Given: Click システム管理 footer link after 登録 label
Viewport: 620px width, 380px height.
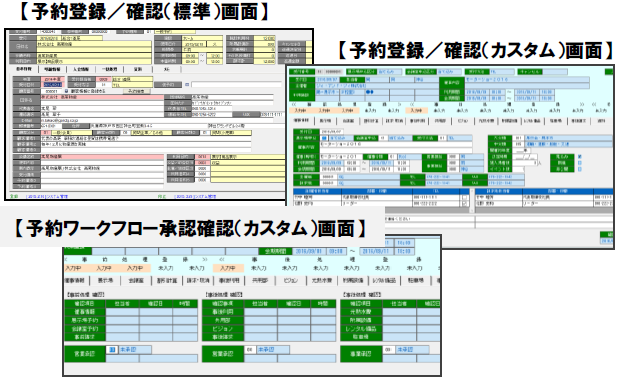Looking at the screenshot, I should click(47, 196).
